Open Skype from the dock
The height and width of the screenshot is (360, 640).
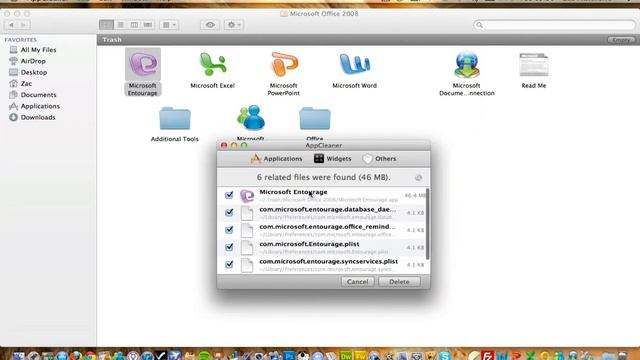445,356
